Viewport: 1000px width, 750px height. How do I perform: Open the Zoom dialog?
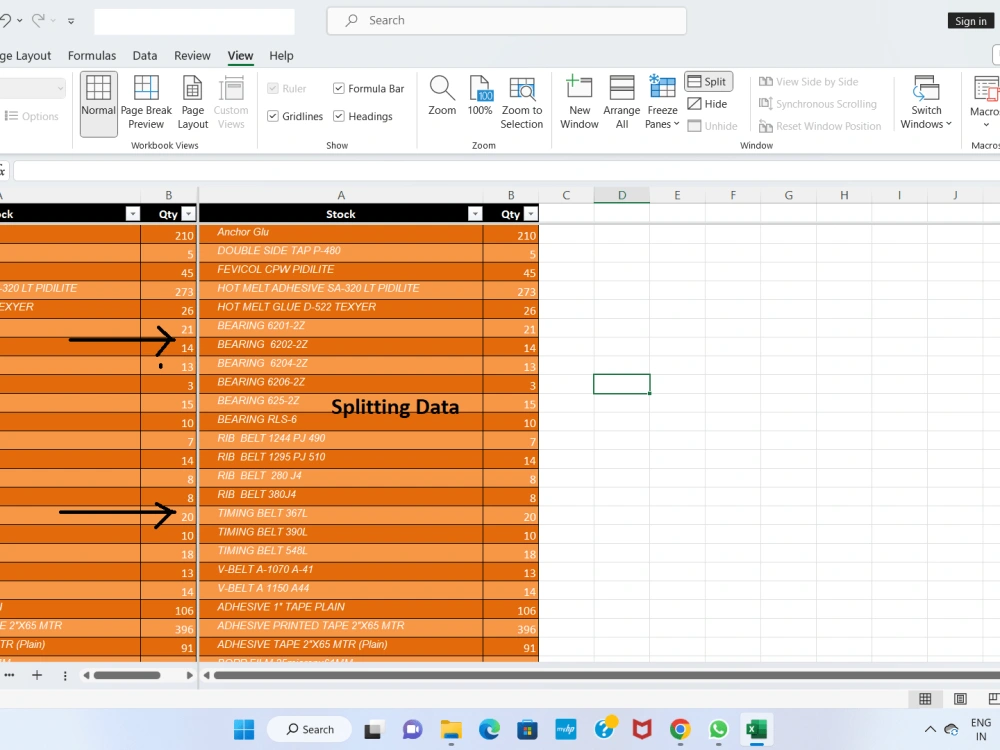coord(441,100)
